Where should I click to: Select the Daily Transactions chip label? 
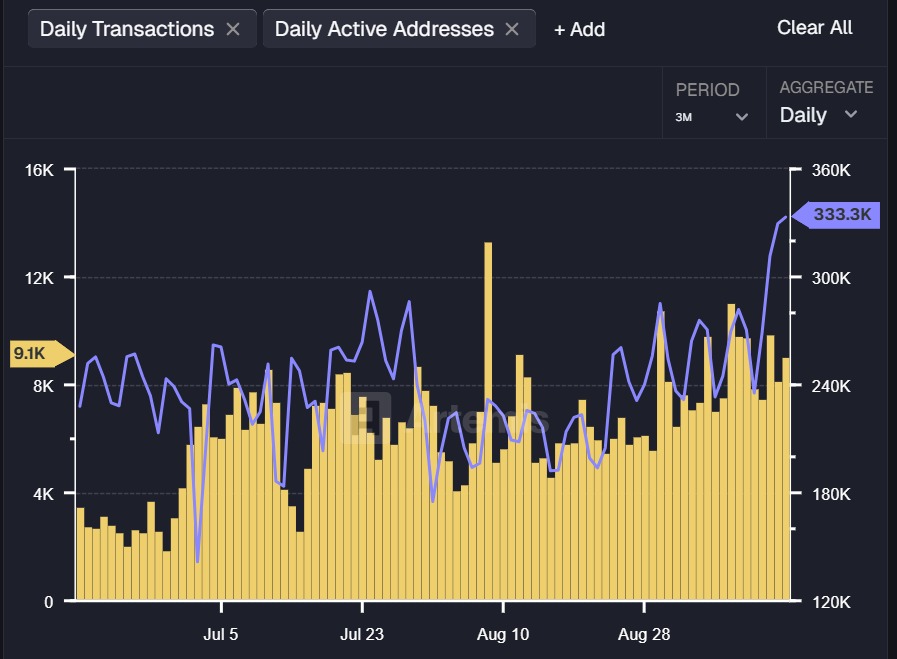[x=127, y=29]
